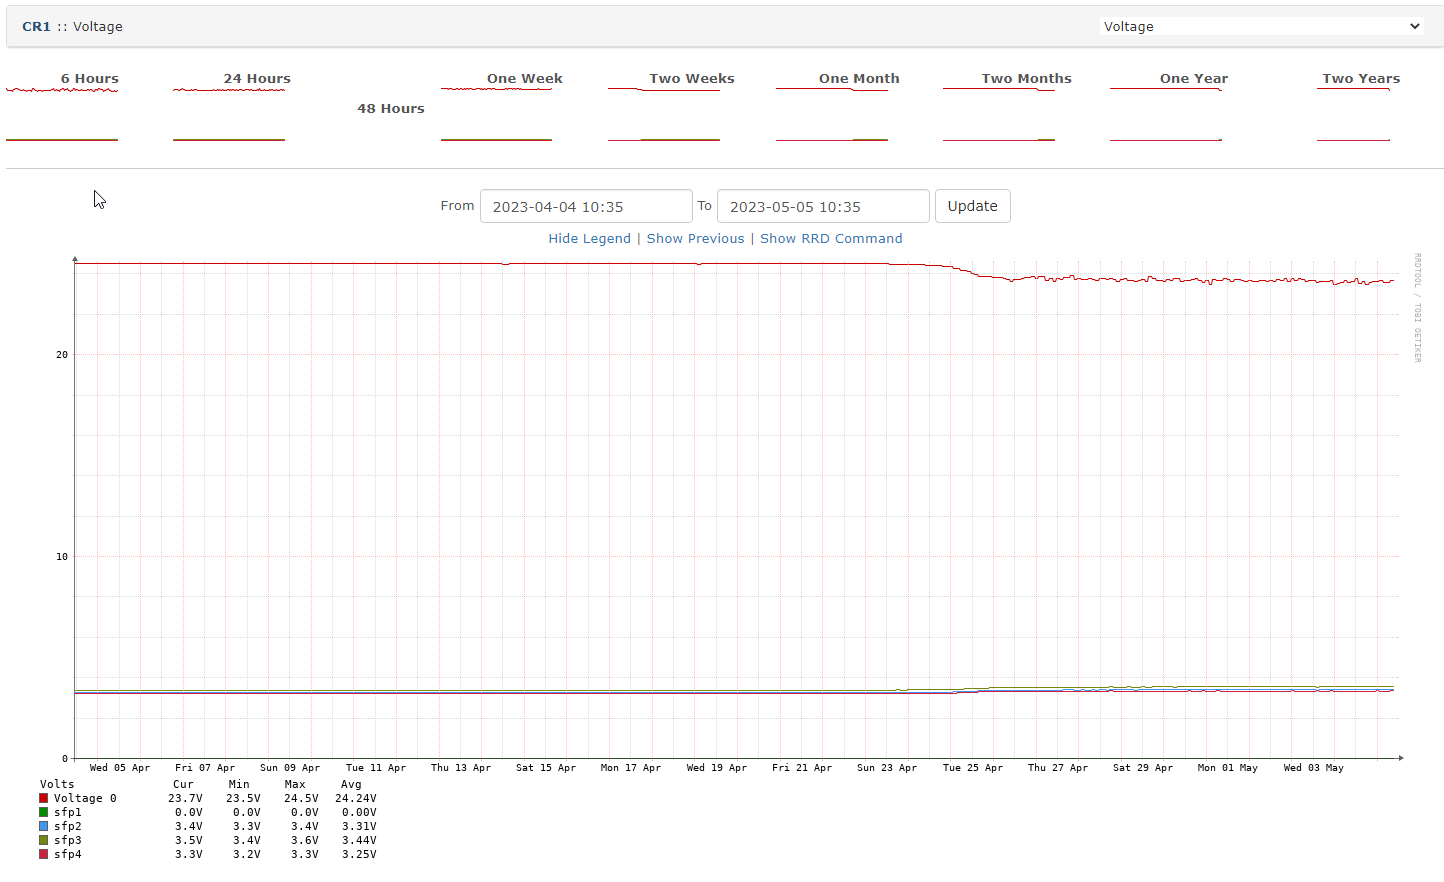Click the '3.2V' sfp4 minimum value

point(247,854)
